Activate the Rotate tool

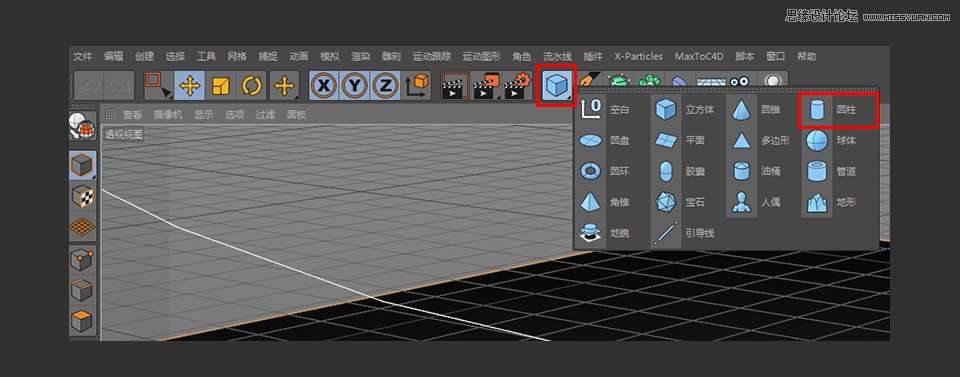(252, 86)
